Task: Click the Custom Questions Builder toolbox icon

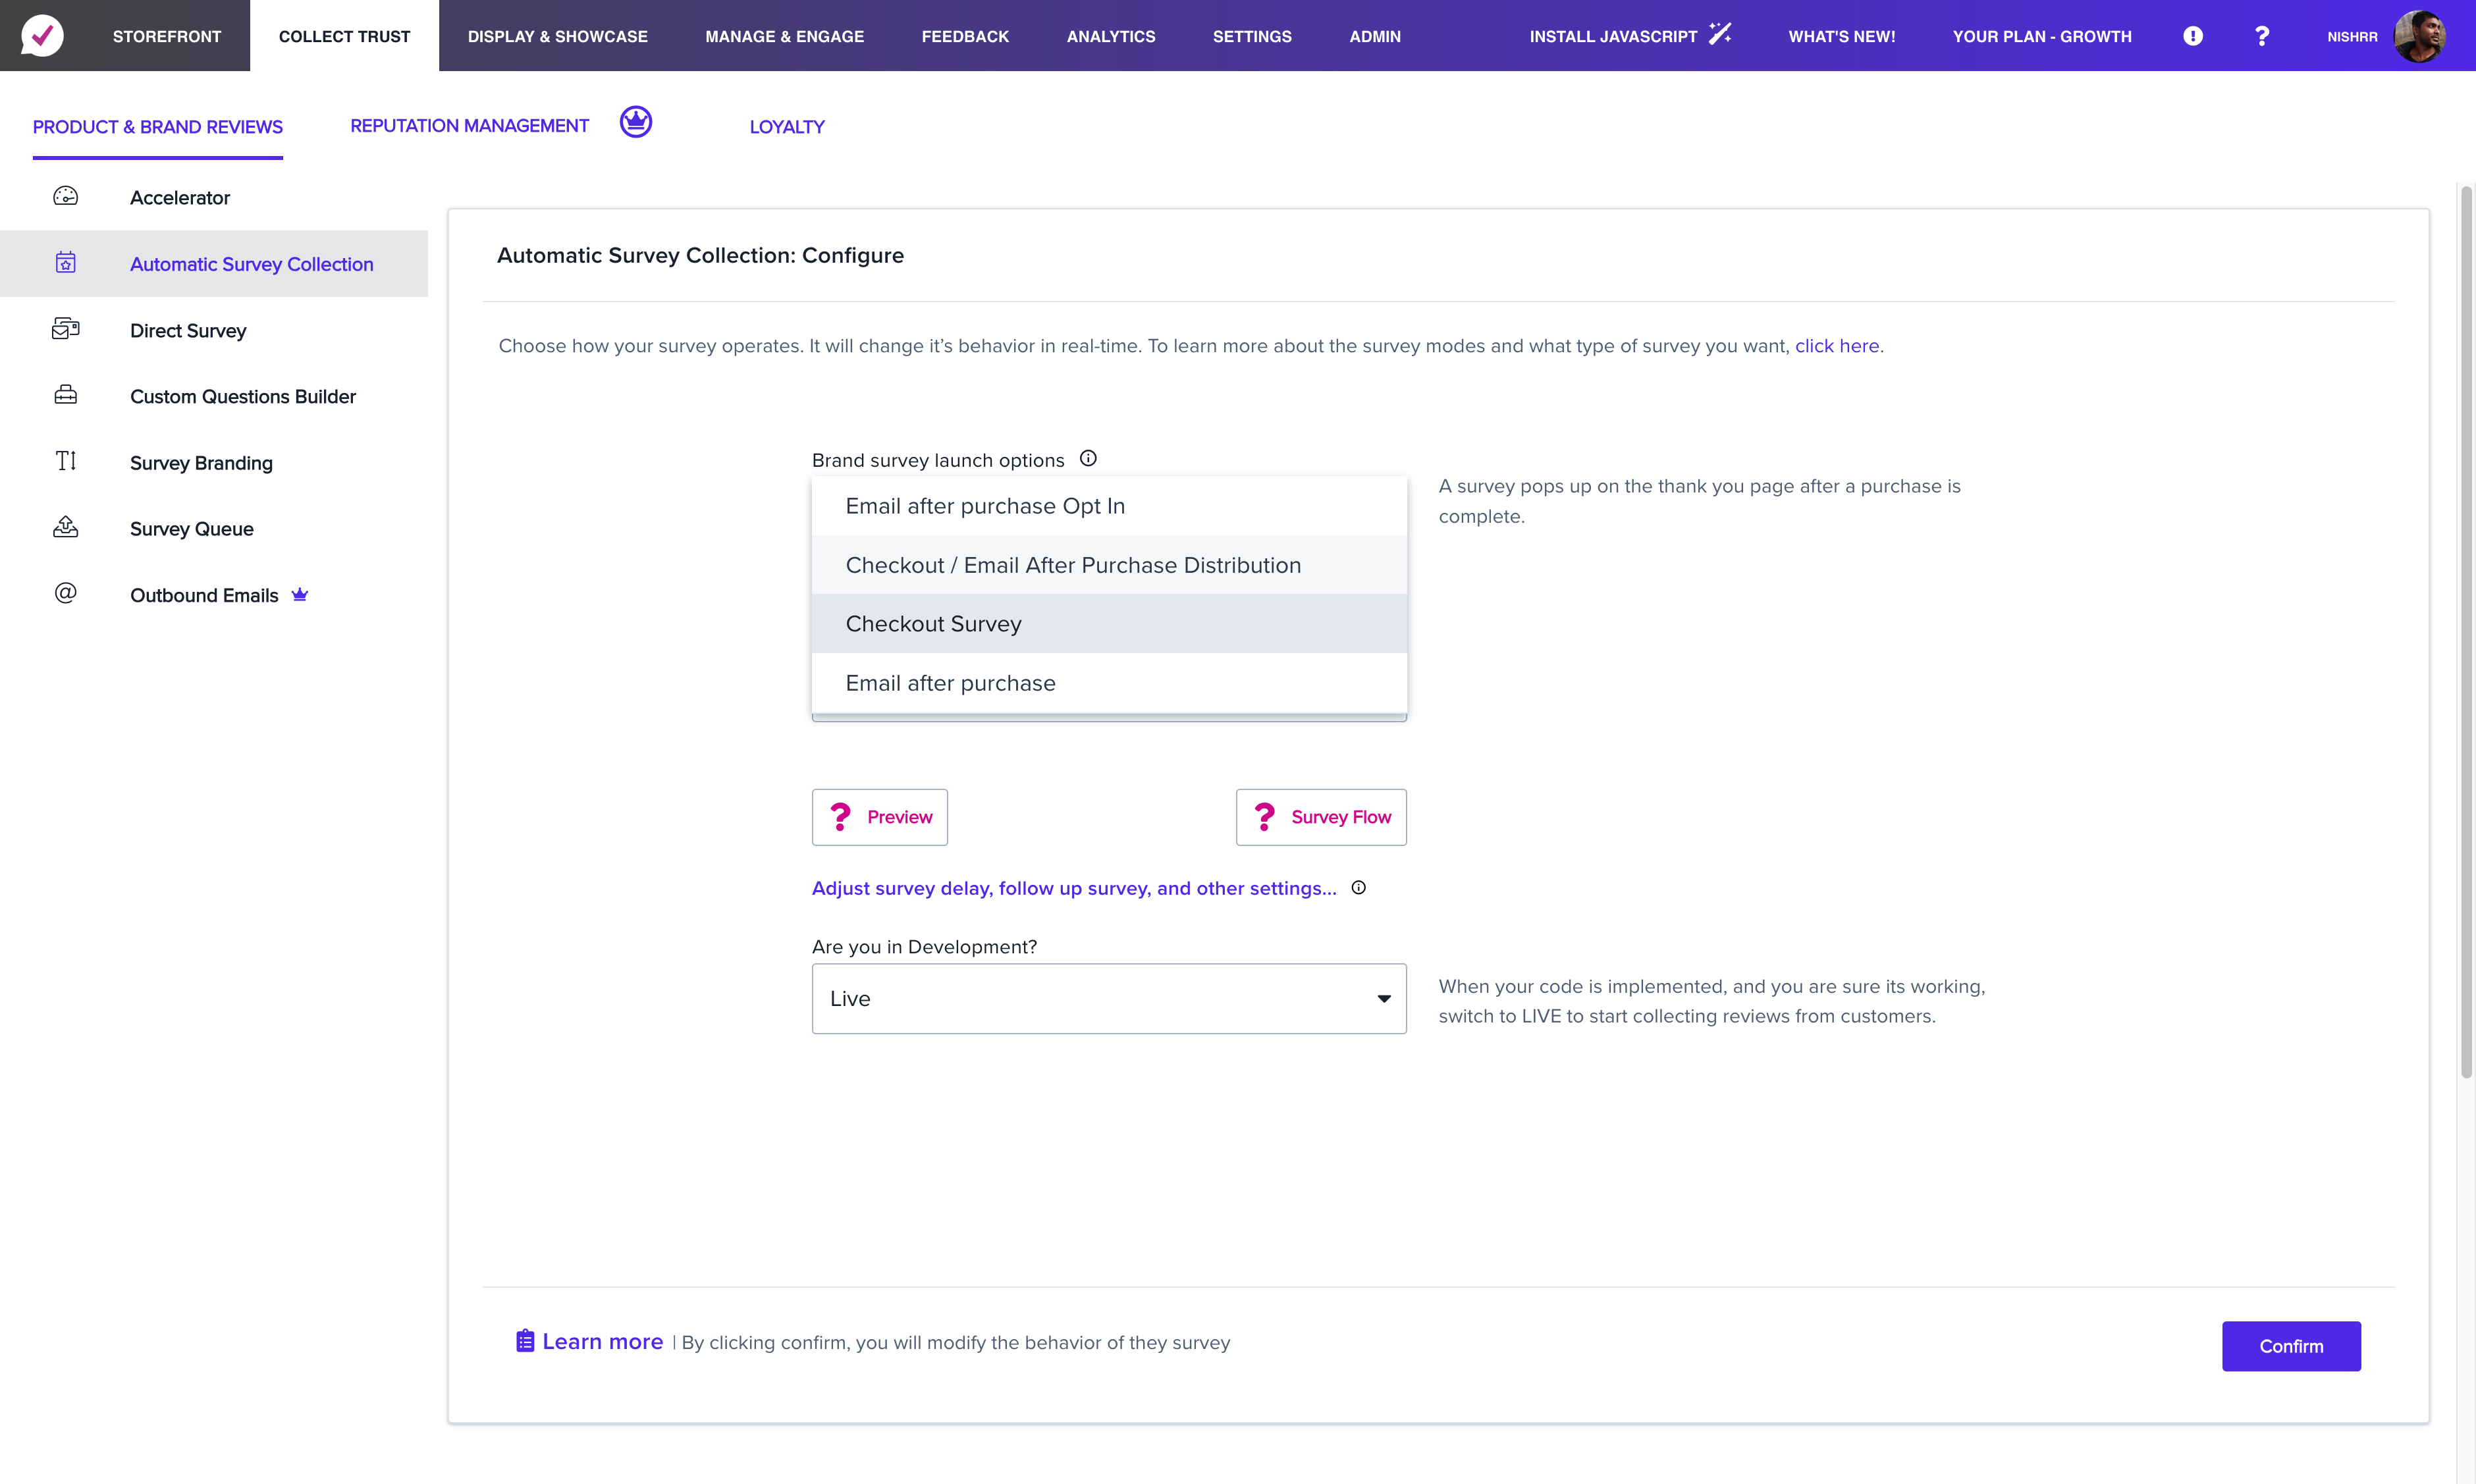Action: tap(66, 395)
